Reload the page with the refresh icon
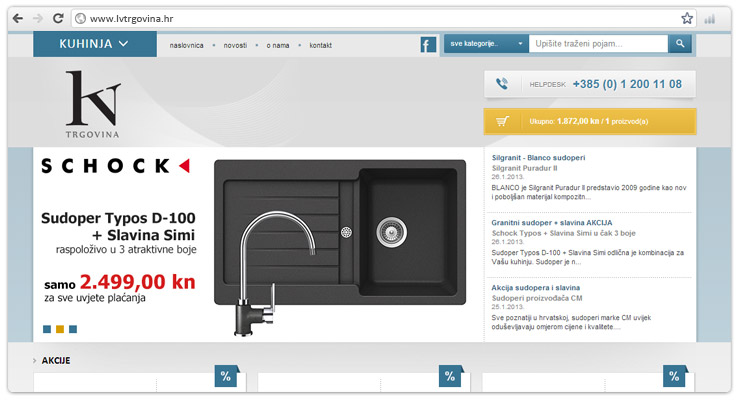This screenshot has height=400, width=740. pos(58,18)
